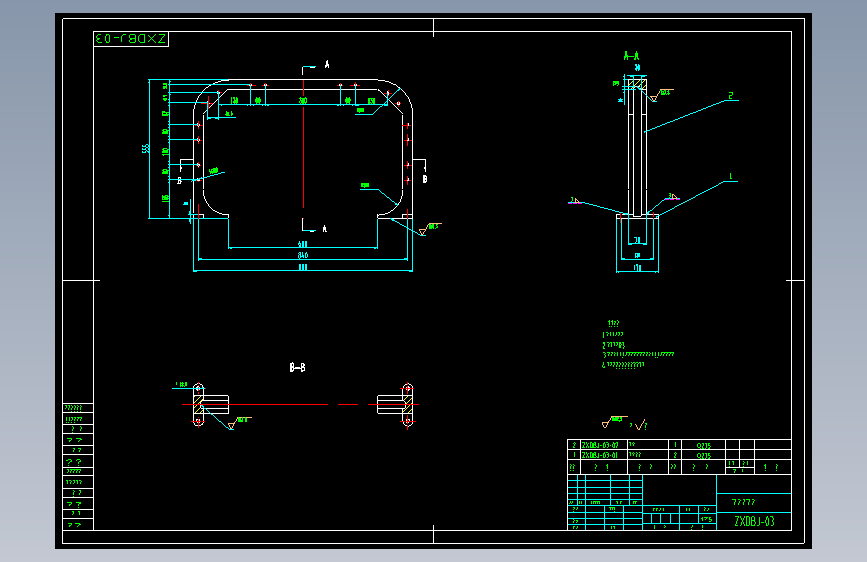Select the surface roughness symbol at the frame's bottom right
The height and width of the screenshot is (562, 867).
(430, 228)
